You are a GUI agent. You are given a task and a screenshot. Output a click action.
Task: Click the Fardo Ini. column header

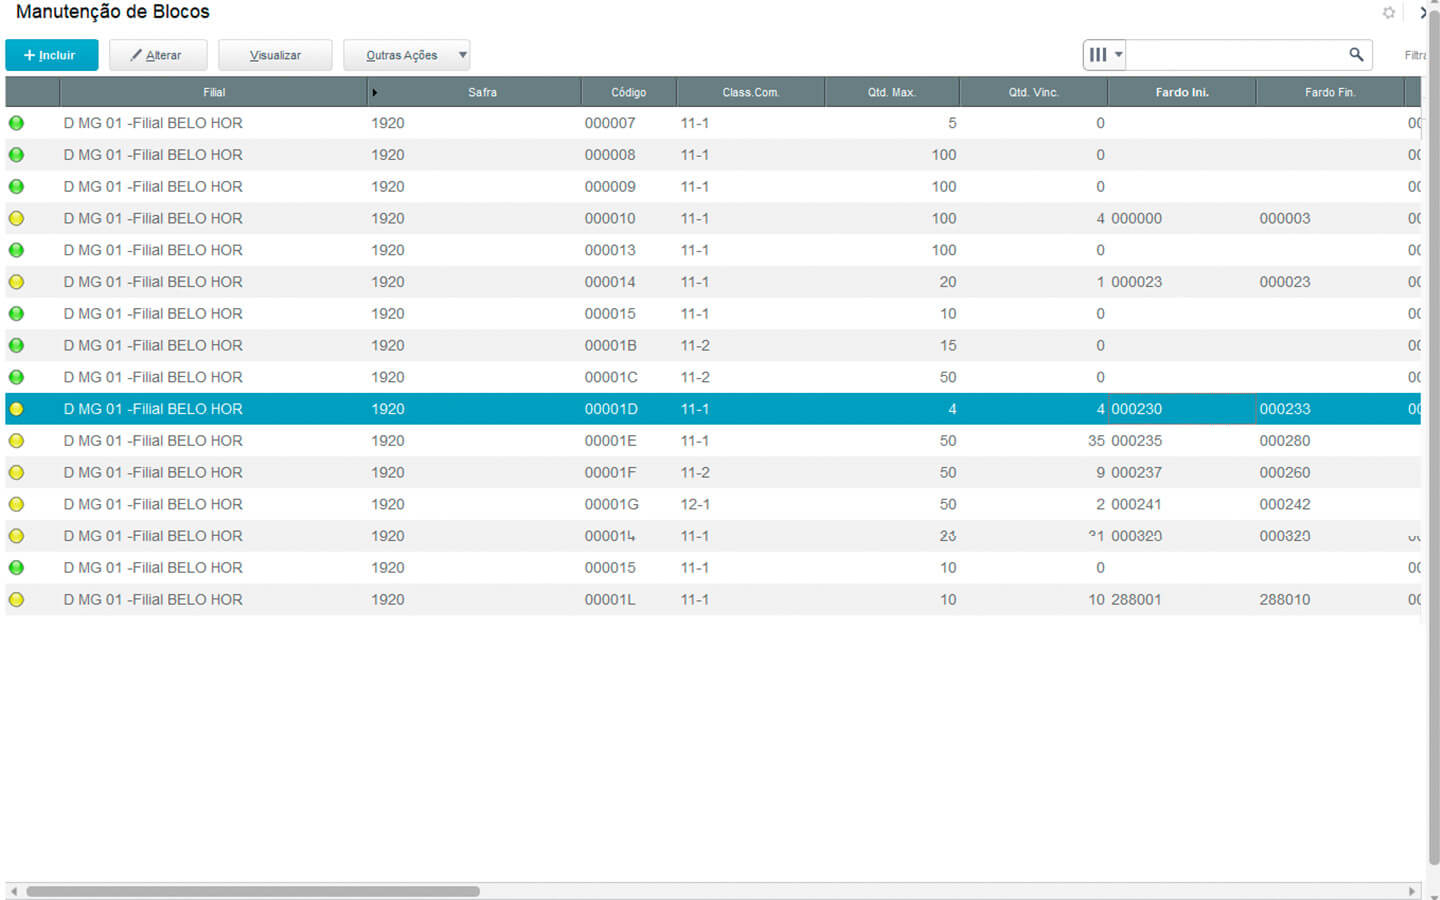(x=1181, y=92)
